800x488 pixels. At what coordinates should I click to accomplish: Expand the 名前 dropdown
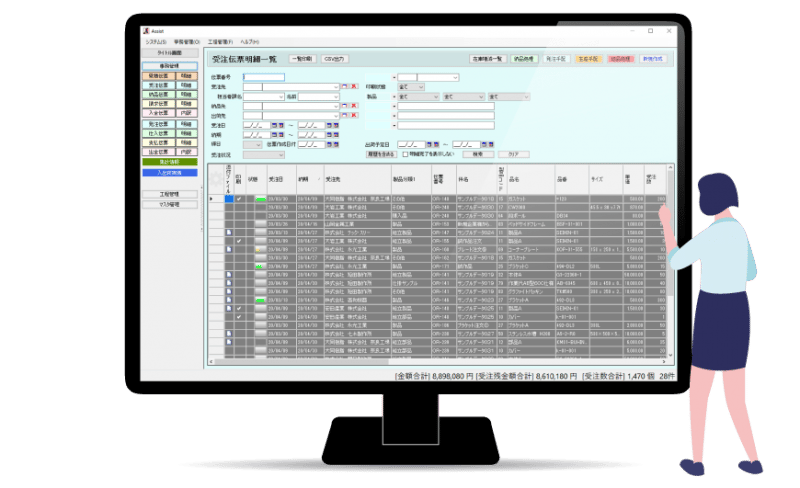tap(336, 96)
